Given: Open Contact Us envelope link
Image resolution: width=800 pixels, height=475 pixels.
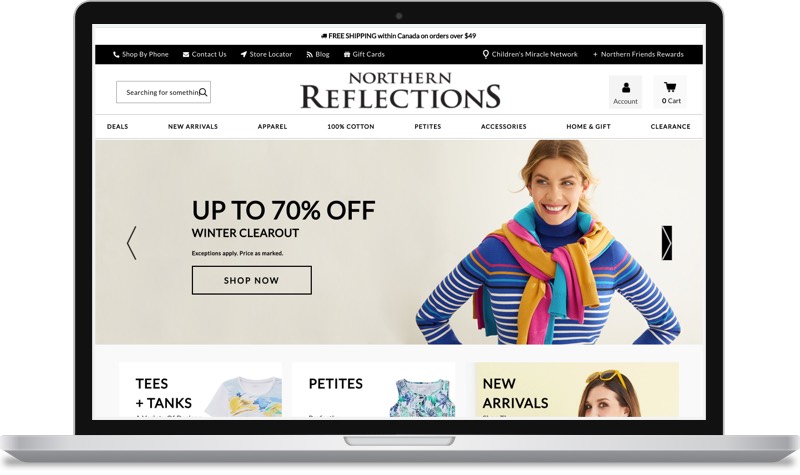Looking at the screenshot, I should click(205, 54).
